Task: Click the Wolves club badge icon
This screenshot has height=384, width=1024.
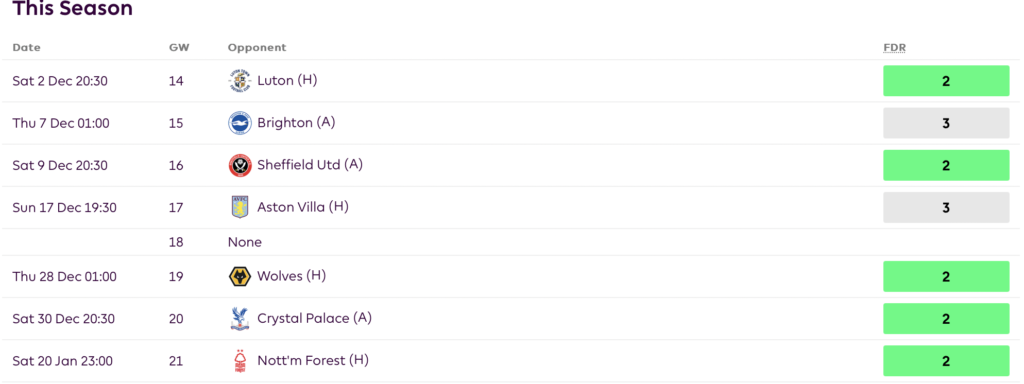Action: (240, 277)
